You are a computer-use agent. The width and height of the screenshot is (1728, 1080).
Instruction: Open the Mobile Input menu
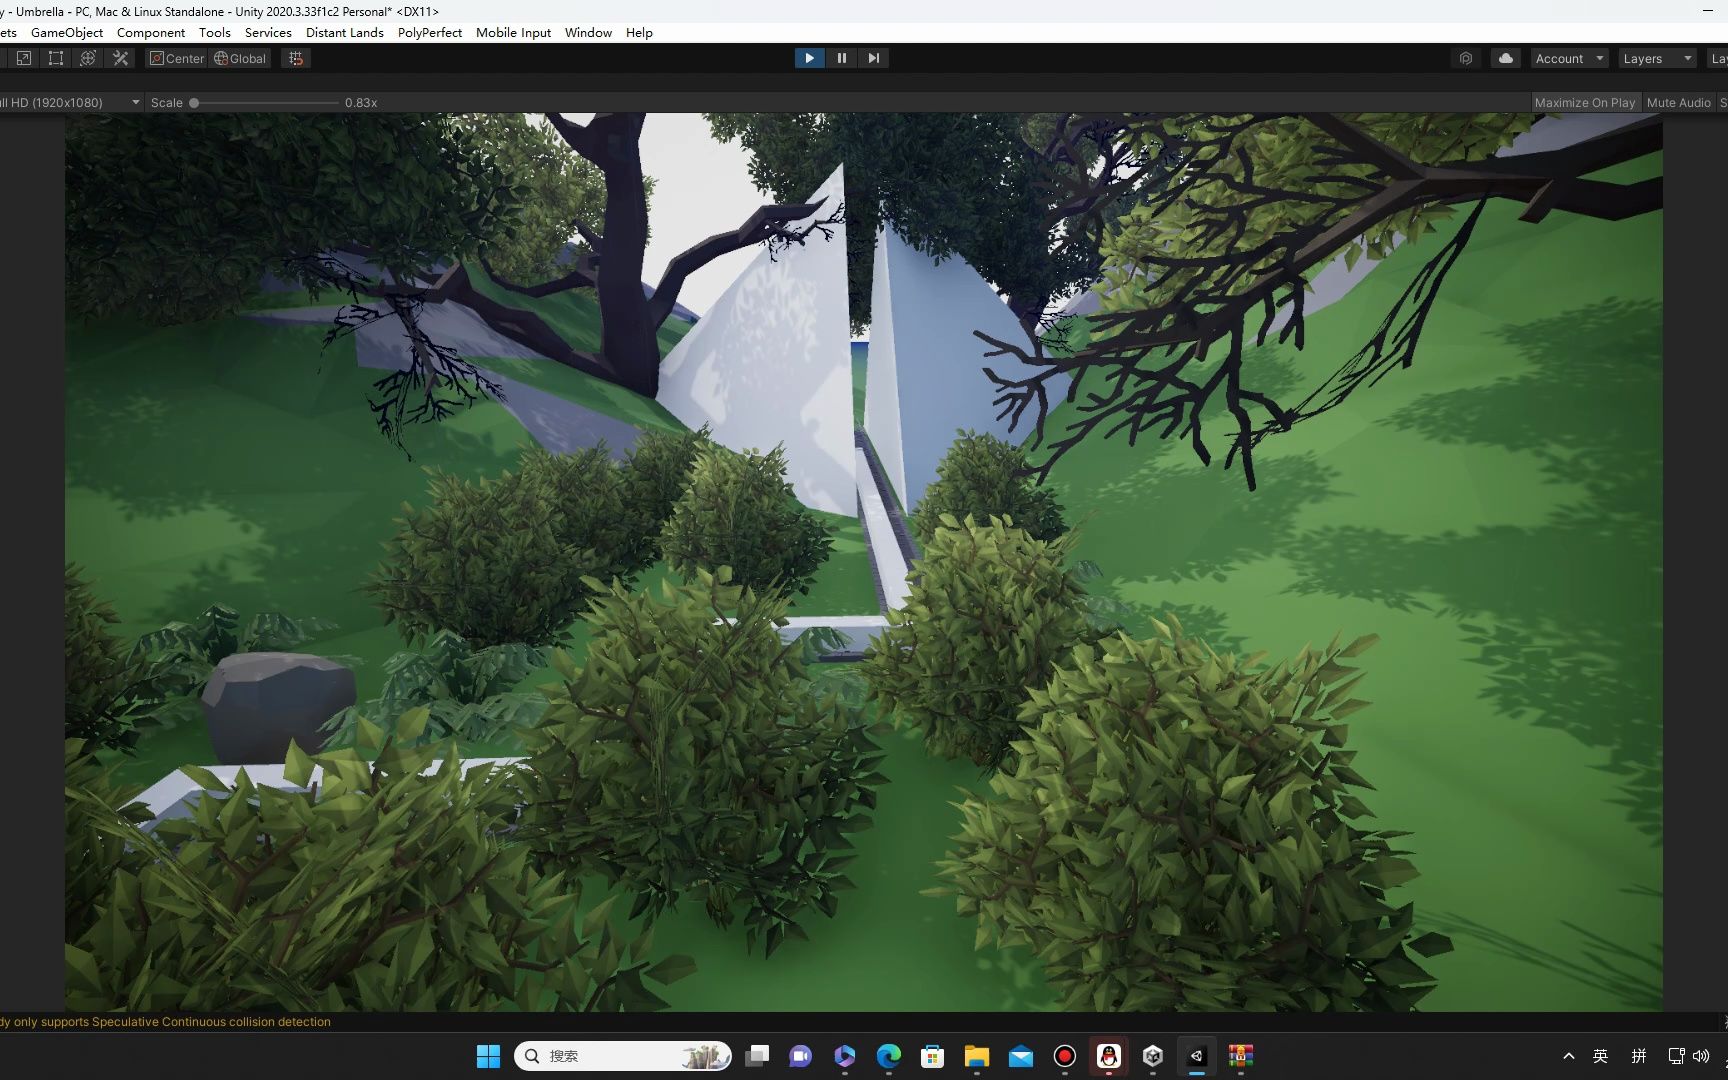513,32
